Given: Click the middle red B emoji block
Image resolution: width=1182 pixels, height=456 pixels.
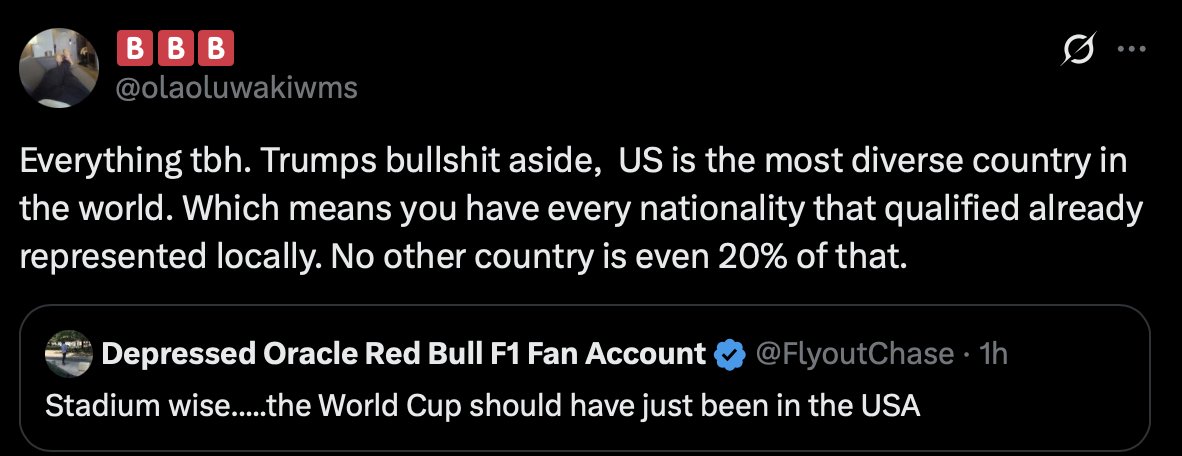Looking at the screenshot, I should pyautogui.click(x=175, y=49).
